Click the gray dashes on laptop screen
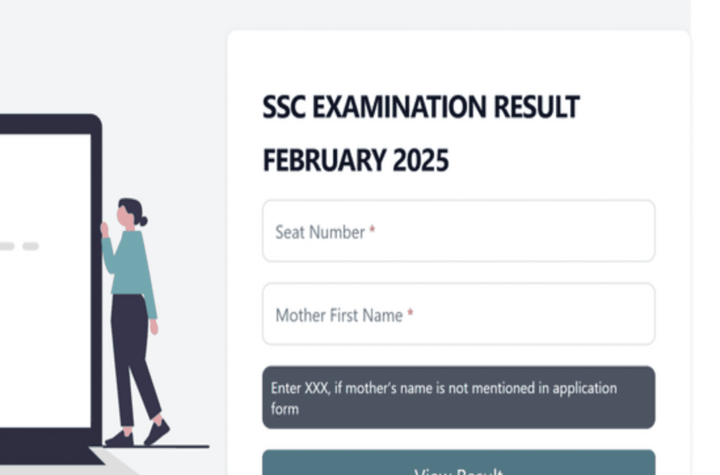720x475 pixels. (19, 247)
